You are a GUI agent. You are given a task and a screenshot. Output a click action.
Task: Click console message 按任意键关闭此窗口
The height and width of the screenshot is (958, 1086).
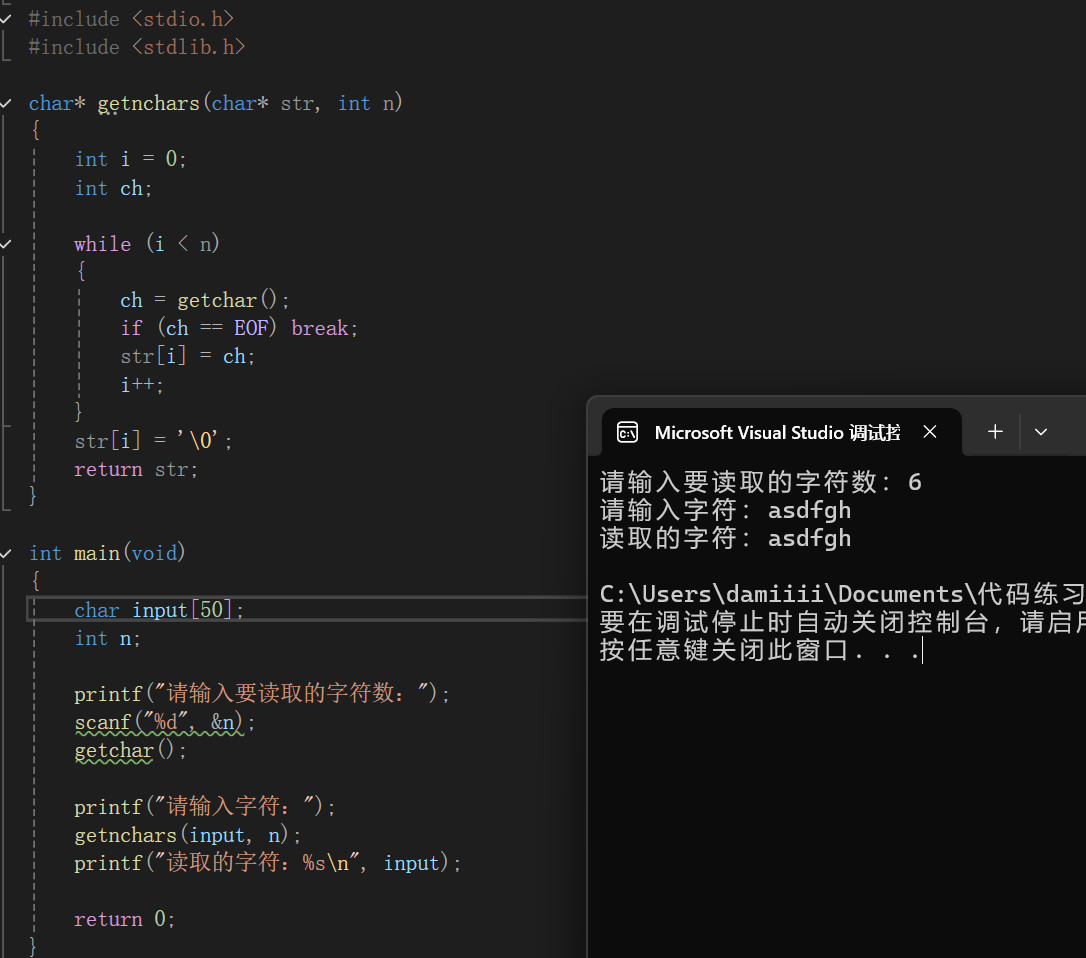(x=760, y=650)
